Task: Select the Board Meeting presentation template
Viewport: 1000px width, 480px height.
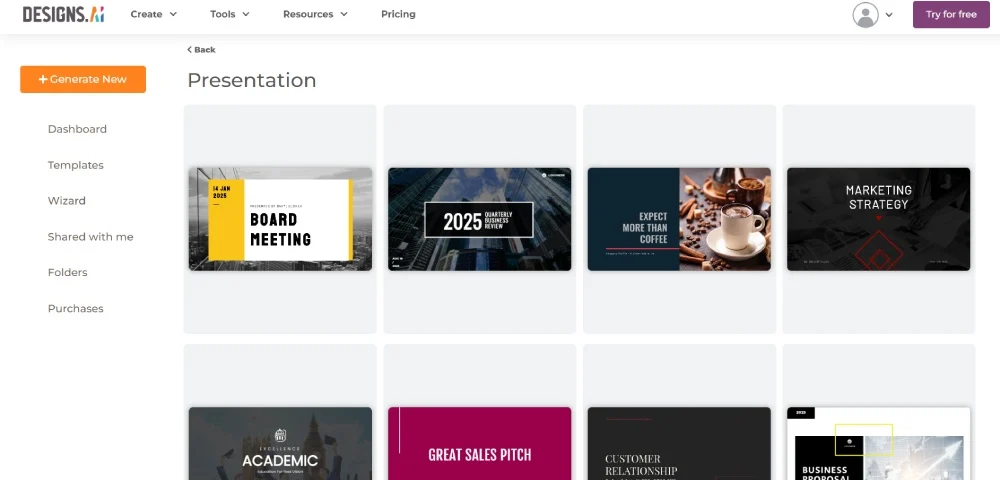Action: pyautogui.click(x=280, y=219)
